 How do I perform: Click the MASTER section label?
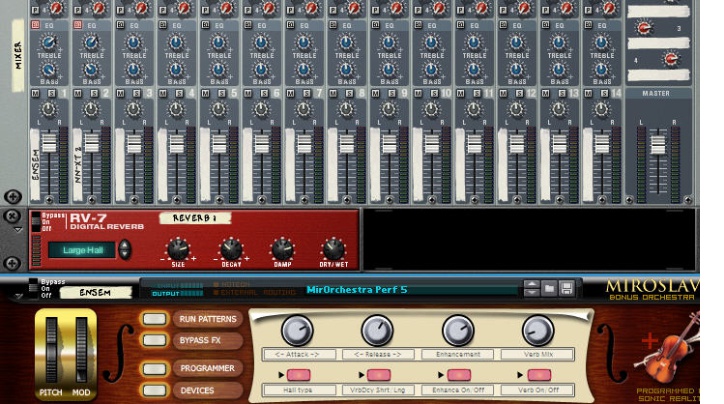(656, 93)
